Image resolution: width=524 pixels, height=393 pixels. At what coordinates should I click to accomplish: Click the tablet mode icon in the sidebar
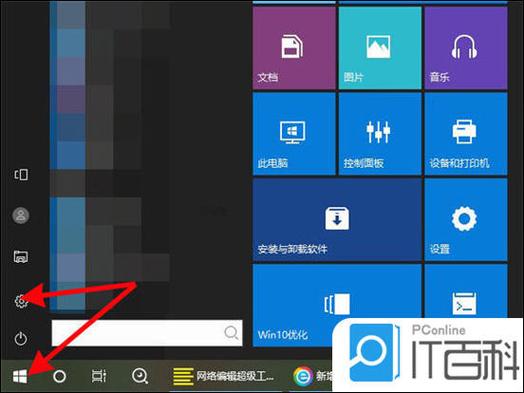(x=21, y=174)
